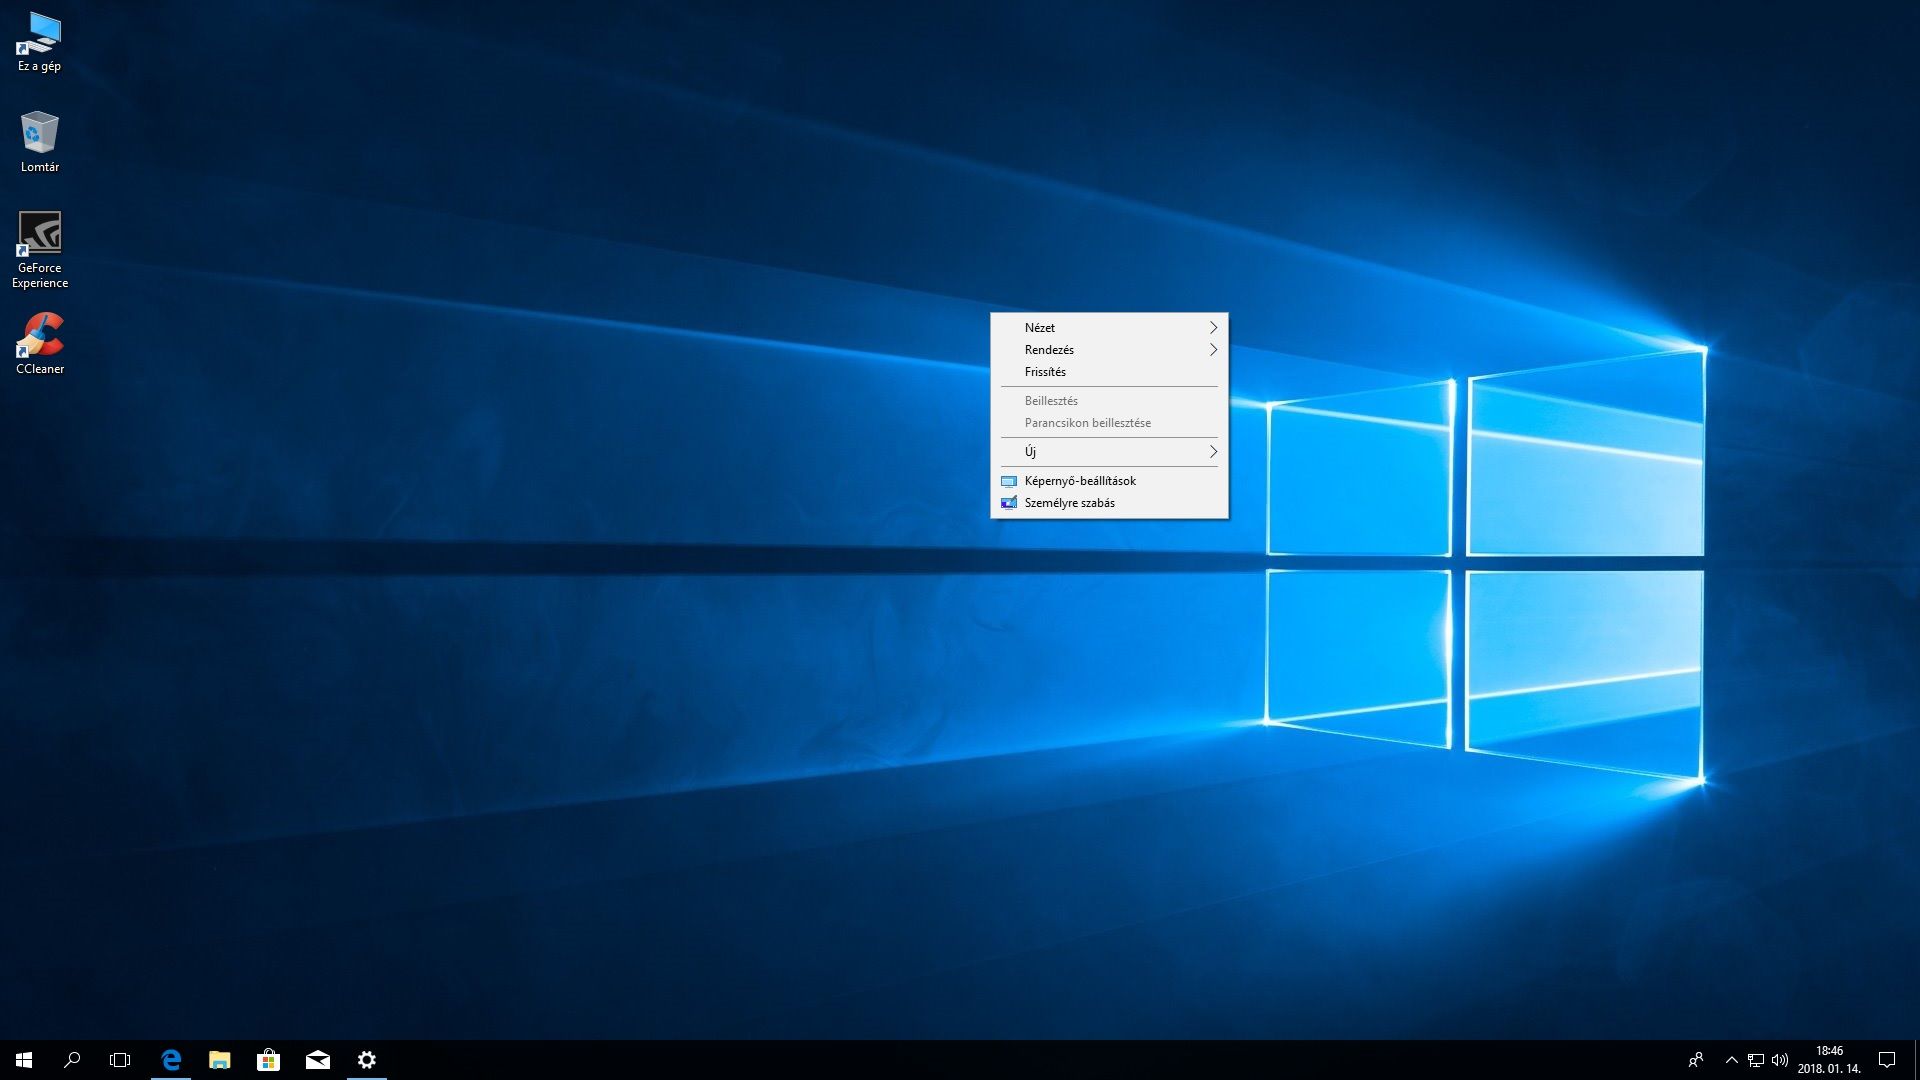Viewport: 1920px width, 1080px height.
Task: Choose Frissítés from the context menu
Action: pos(1109,372)
